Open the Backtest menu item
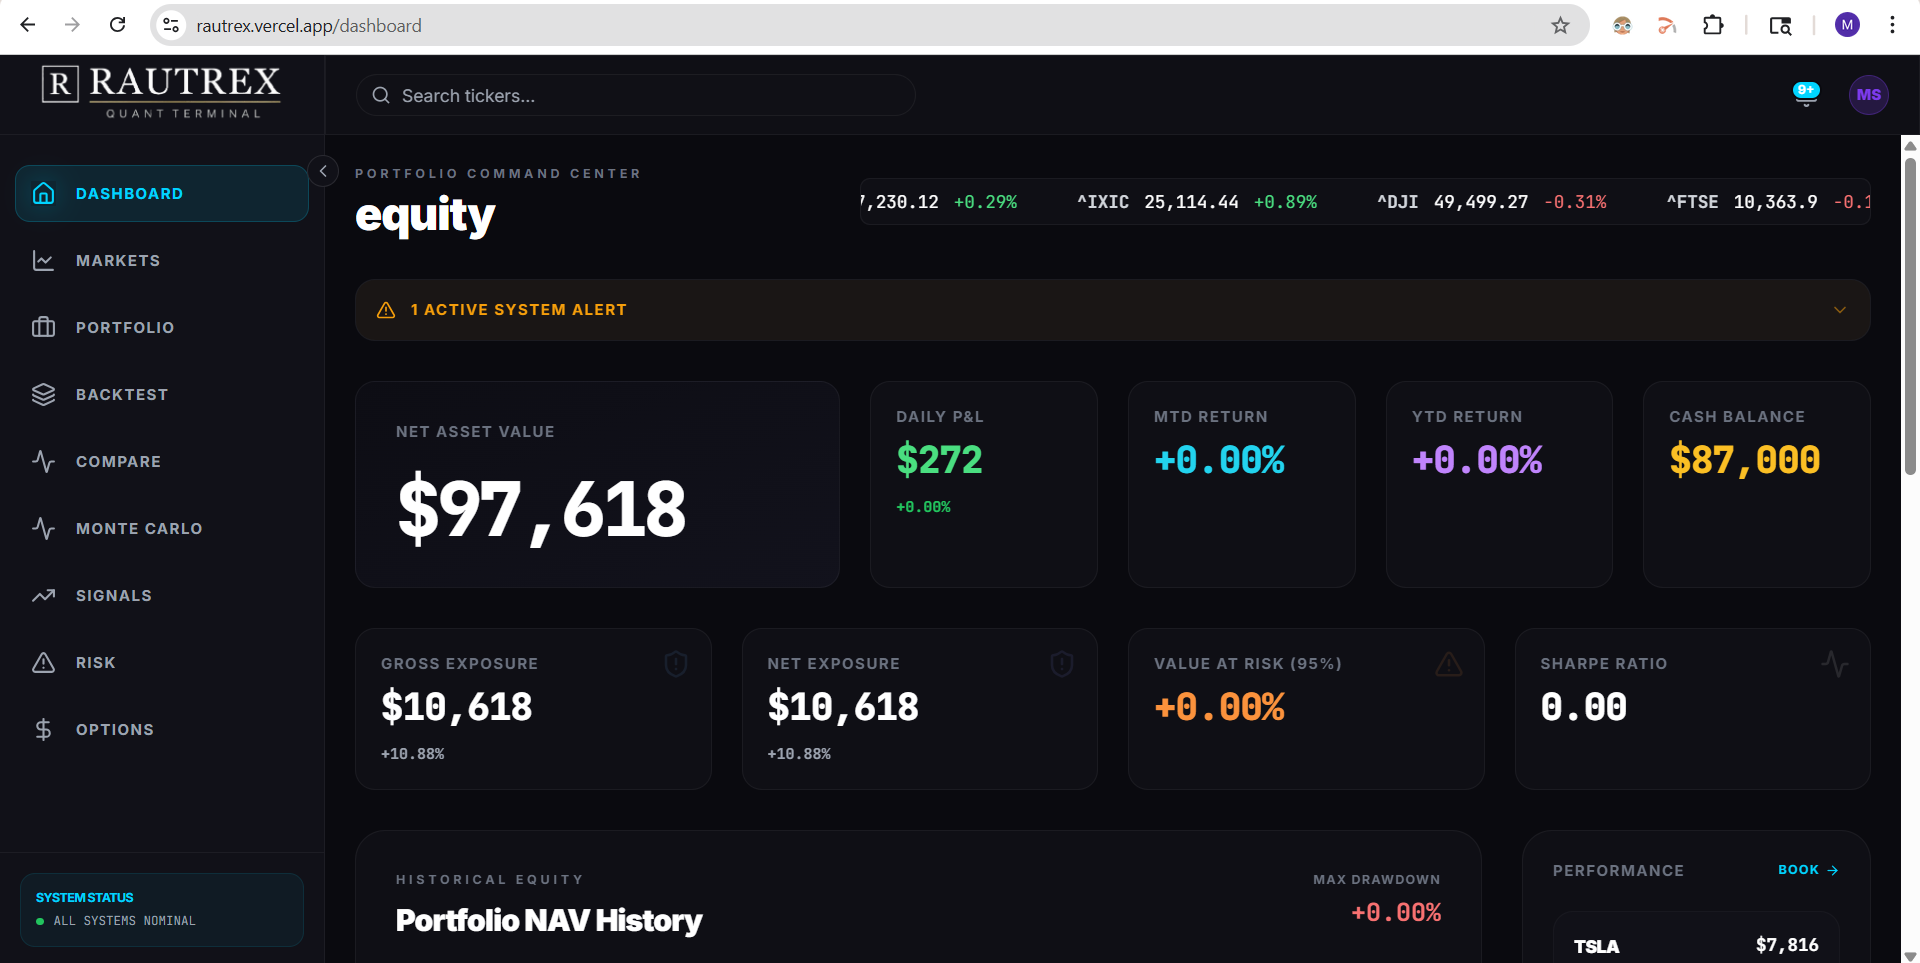 (x=162, y=394)
